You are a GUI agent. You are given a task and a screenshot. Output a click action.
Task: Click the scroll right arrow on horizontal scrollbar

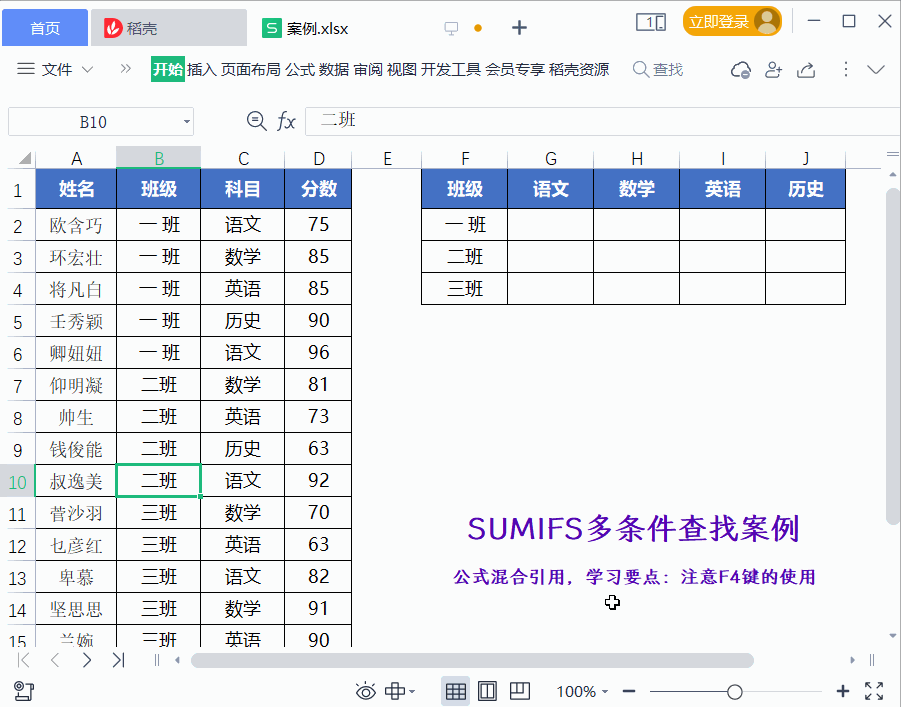(x=852, y=660)
